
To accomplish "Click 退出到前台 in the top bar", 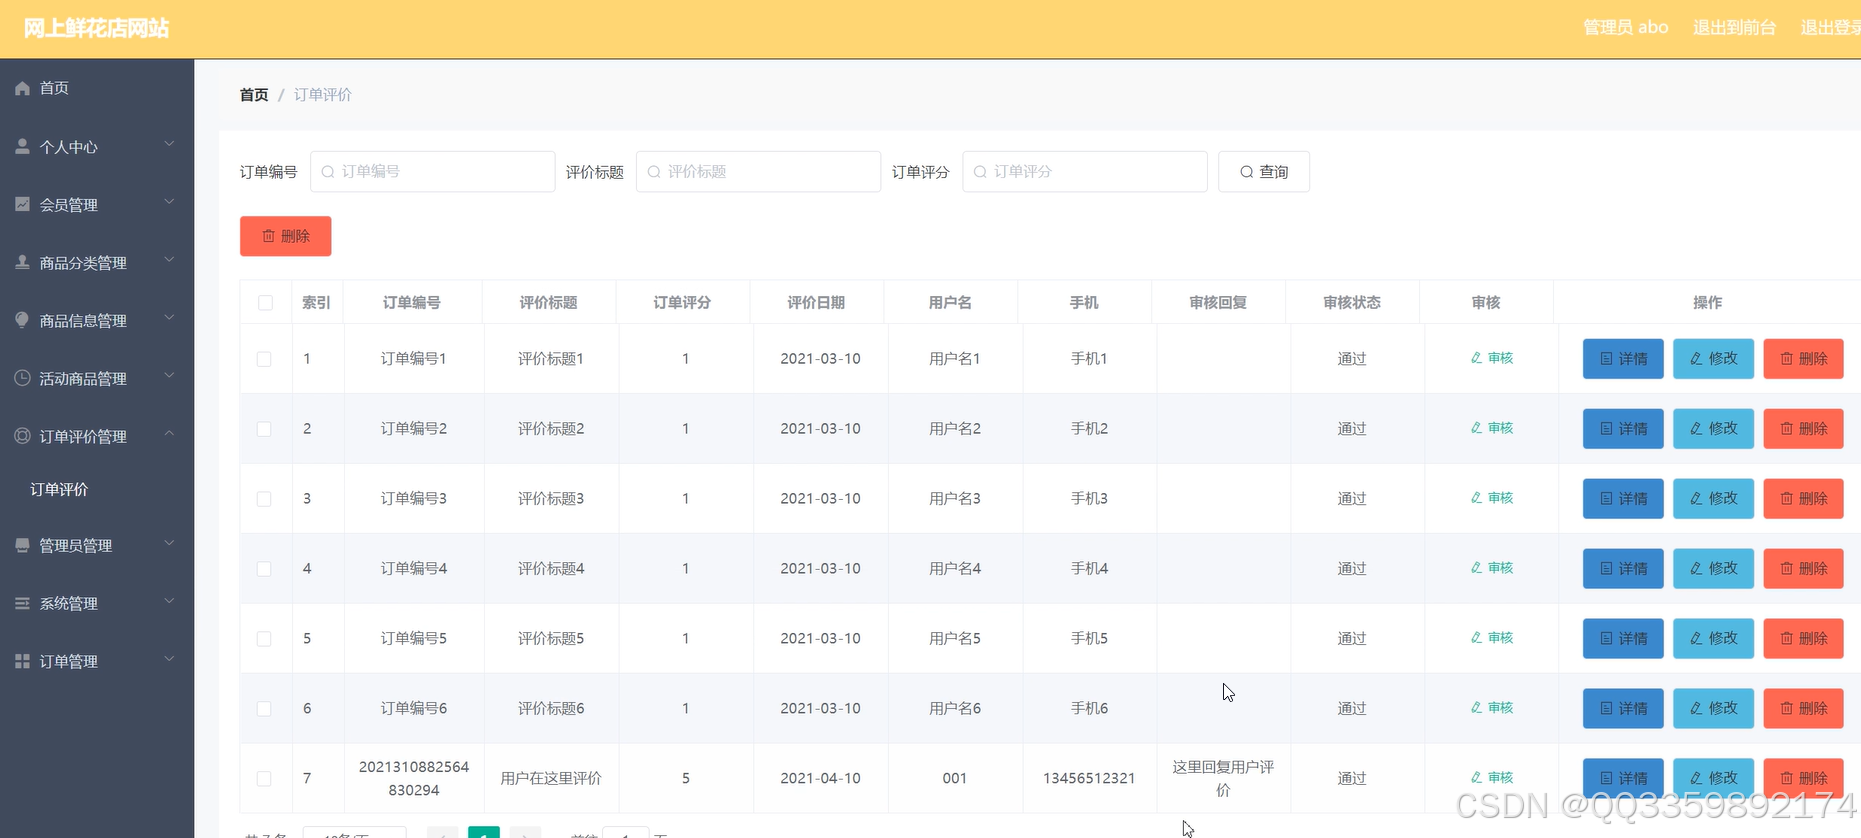I will [x=1734, y=28].
